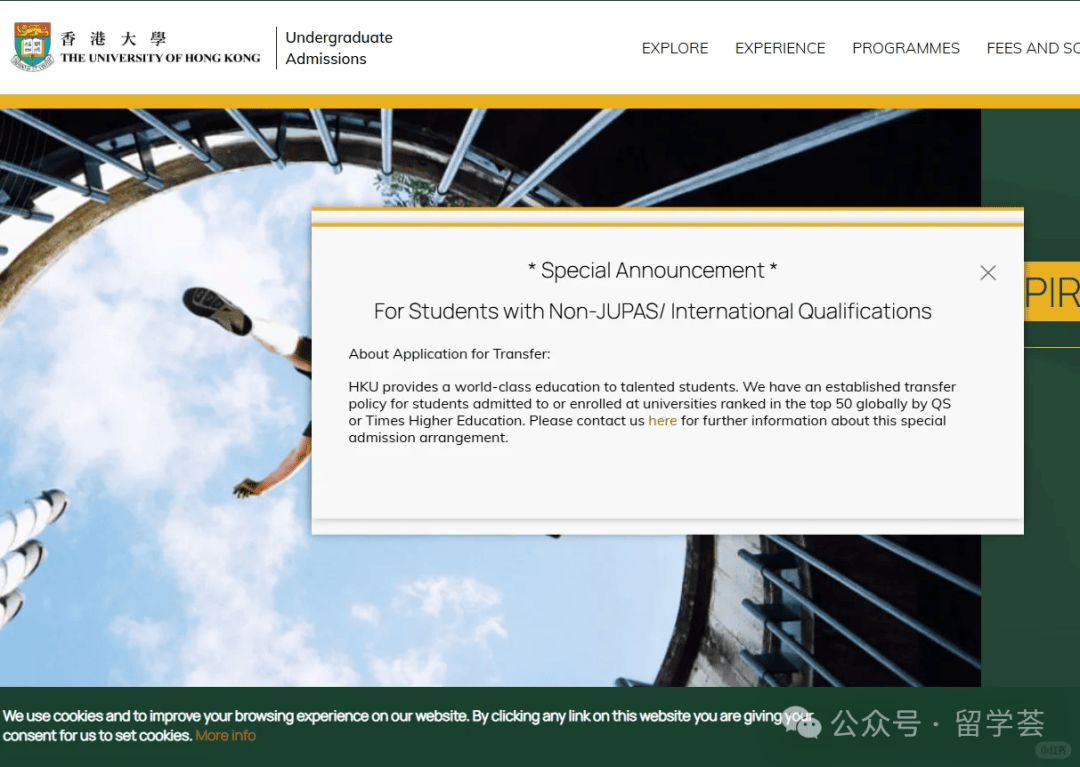Open the PROGRAMMES menu
Screen dimensions: 1080x767
pos(906,48)
